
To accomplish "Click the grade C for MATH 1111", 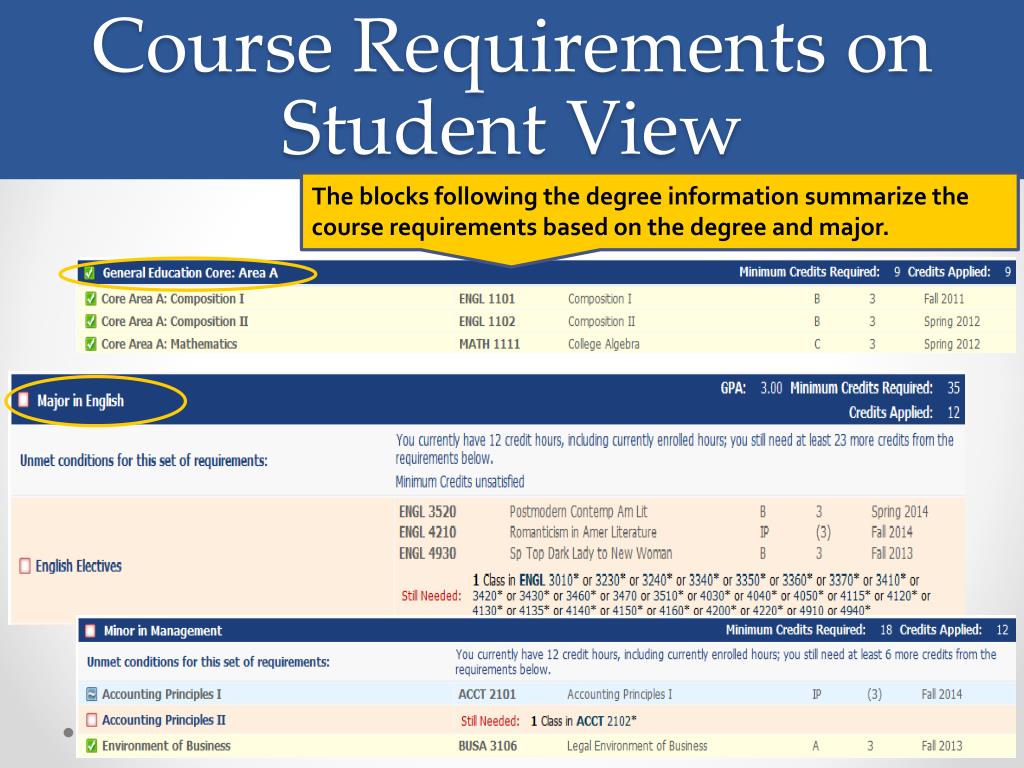I will tap(817, 344).
